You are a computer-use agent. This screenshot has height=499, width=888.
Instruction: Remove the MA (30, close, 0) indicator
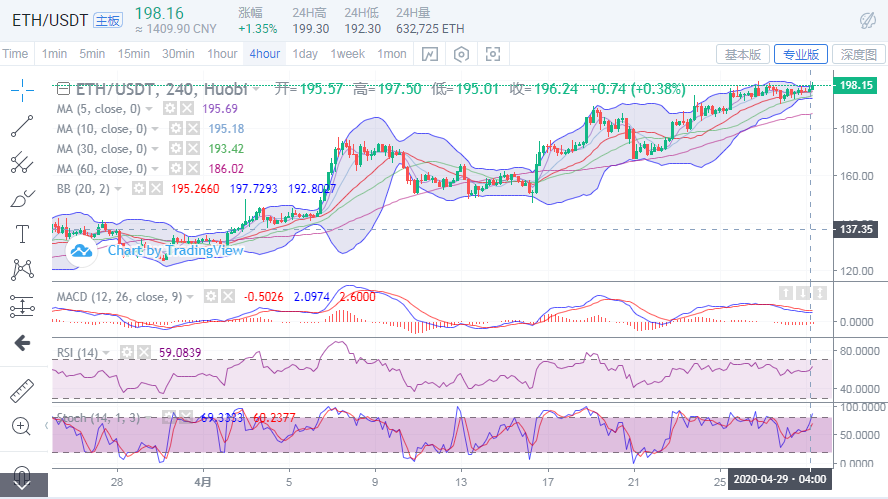click(x=193, y=148)
